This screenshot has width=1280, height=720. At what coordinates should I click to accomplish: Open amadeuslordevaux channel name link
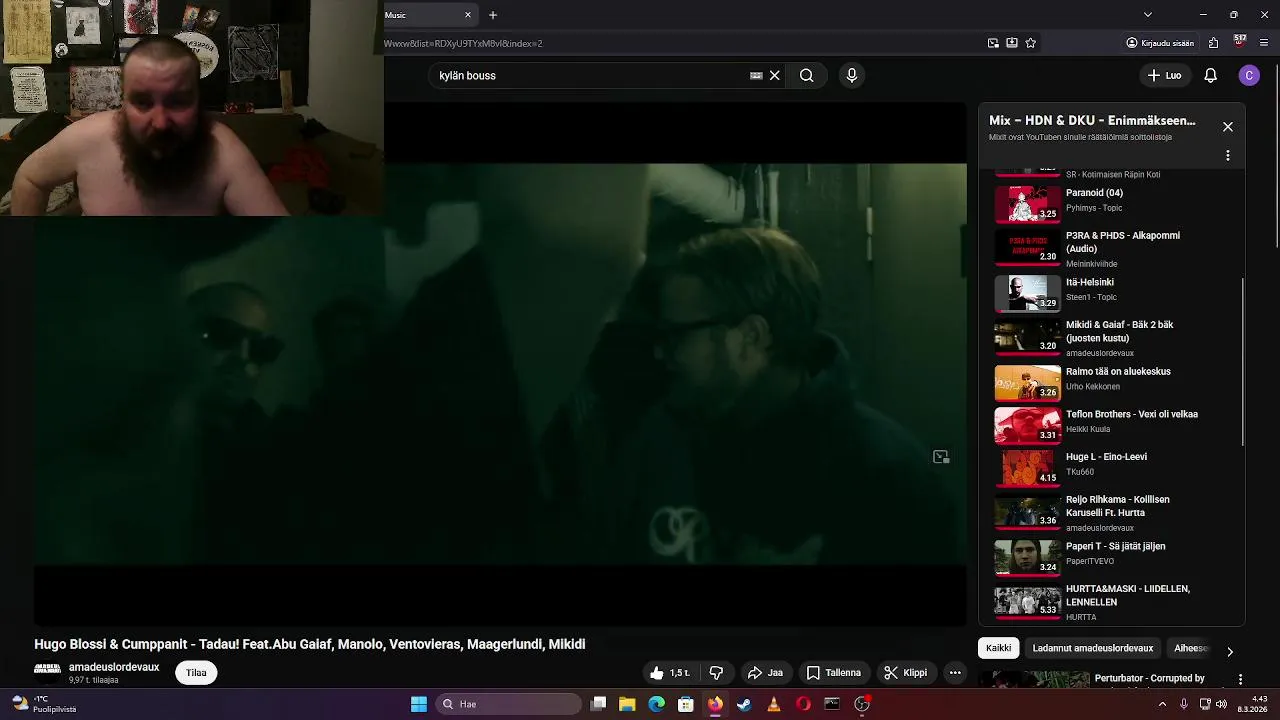[114, 667]
